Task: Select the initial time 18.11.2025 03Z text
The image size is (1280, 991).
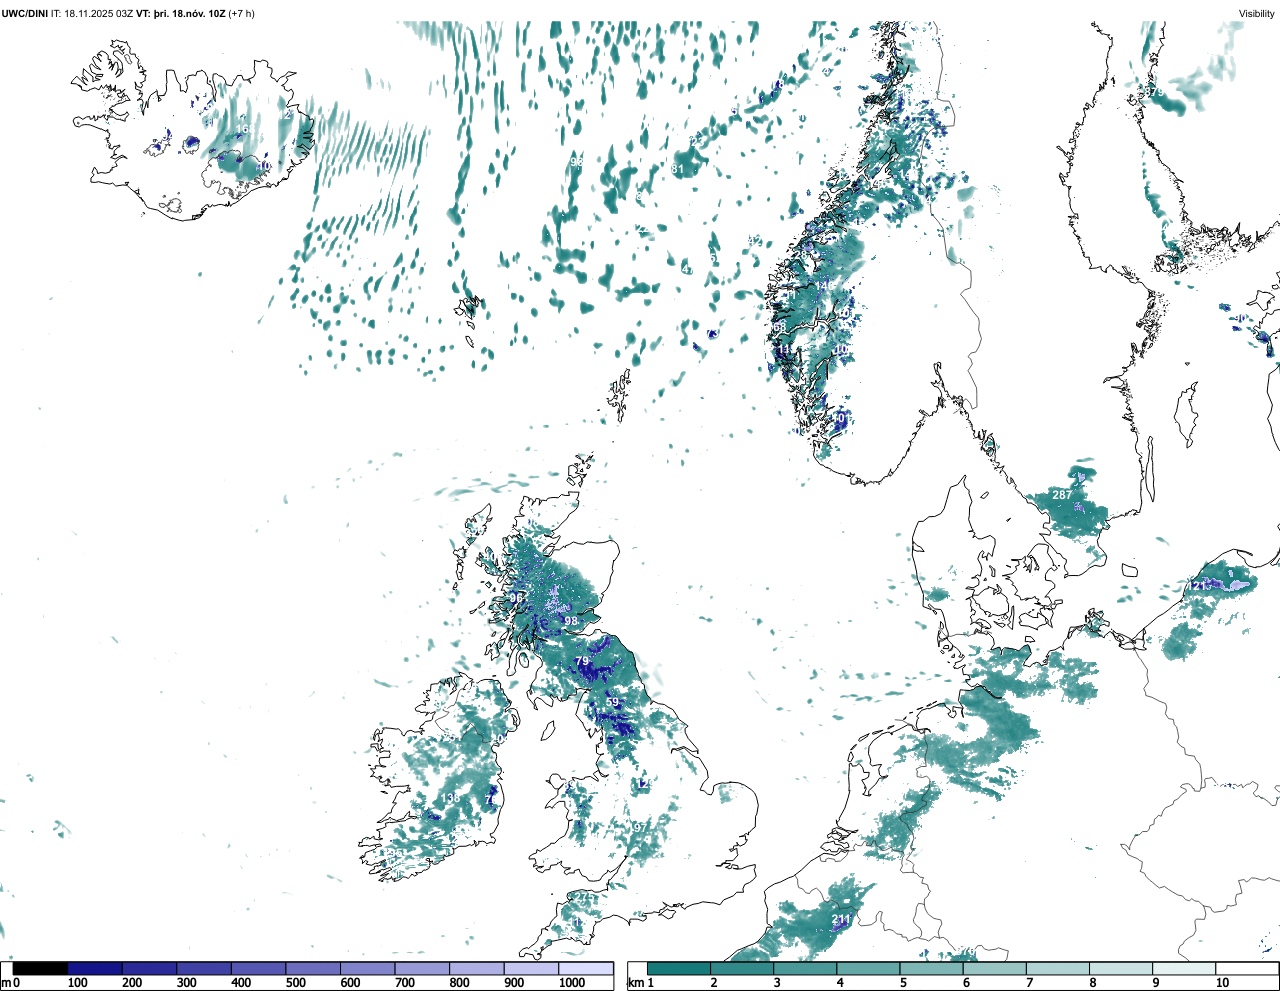Action: (99, 13)
